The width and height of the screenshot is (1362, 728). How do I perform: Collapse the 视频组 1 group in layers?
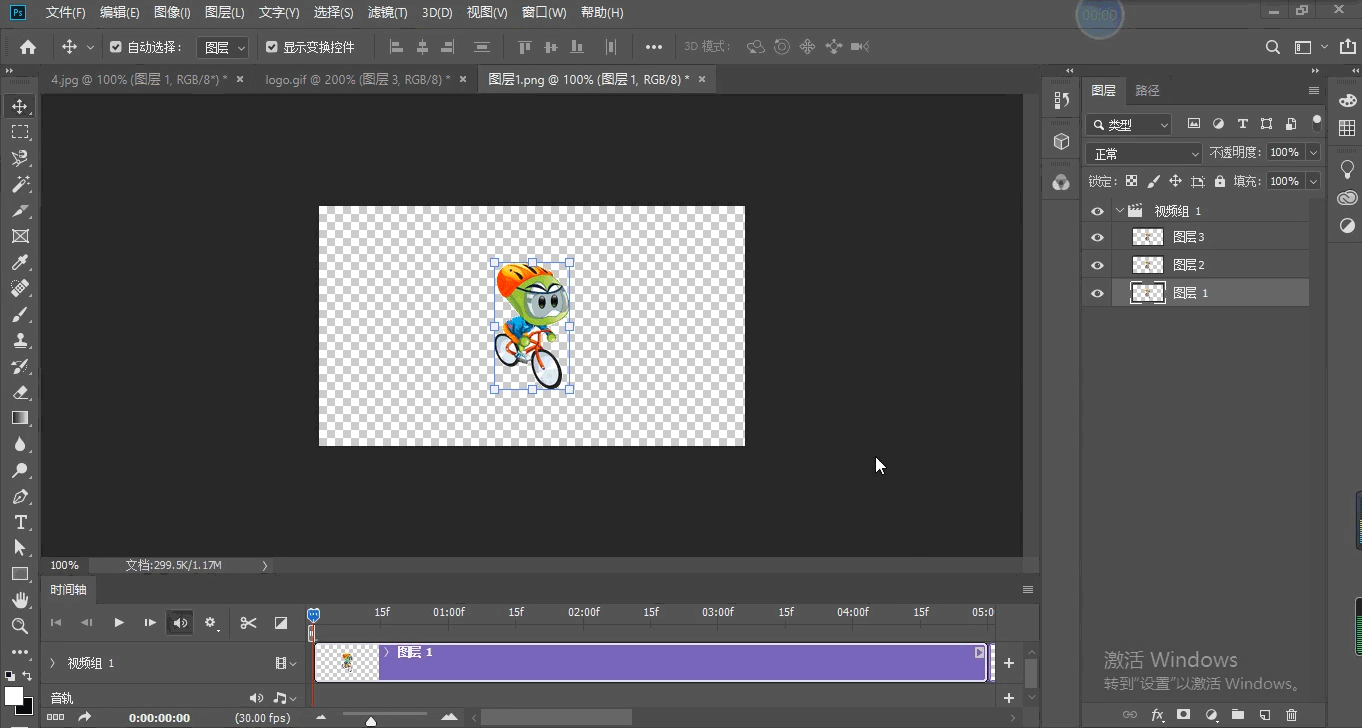pos(1120,211)
